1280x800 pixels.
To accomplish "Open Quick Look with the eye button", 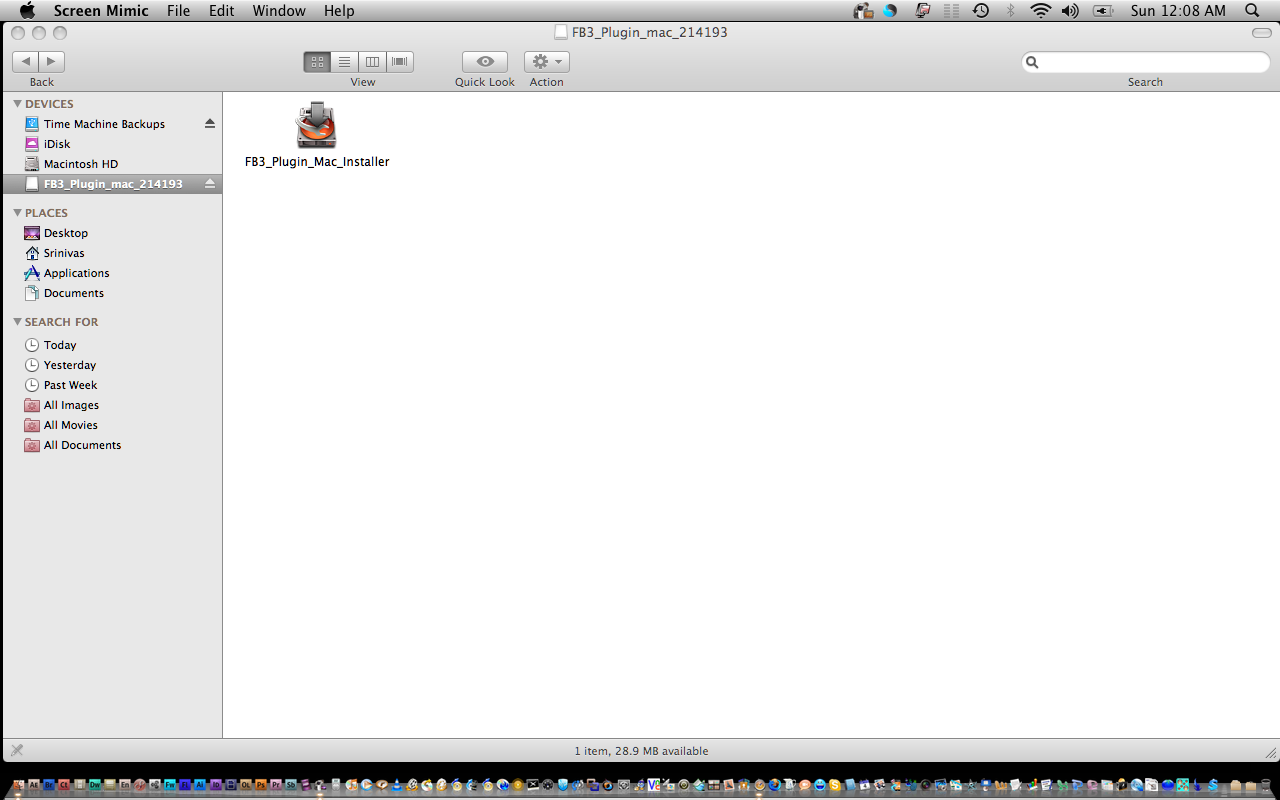I will coord(485,61).
